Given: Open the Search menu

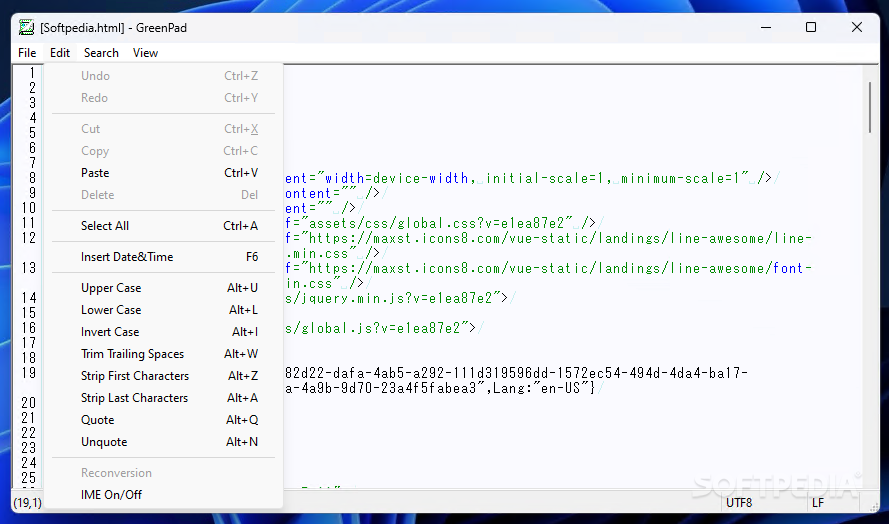Looking at the screenshot, I should [x=101, y=53].
